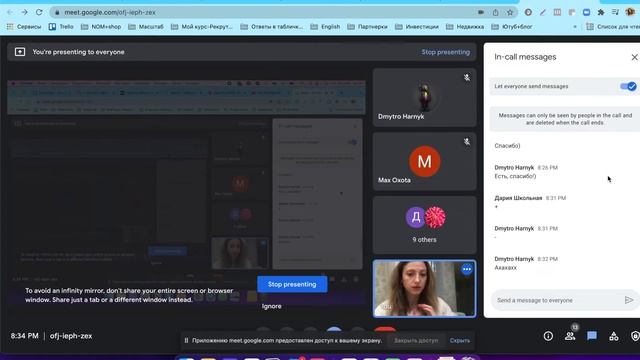Open the Trello bookmark
This screenshot has width=640, height=360.
61,27
